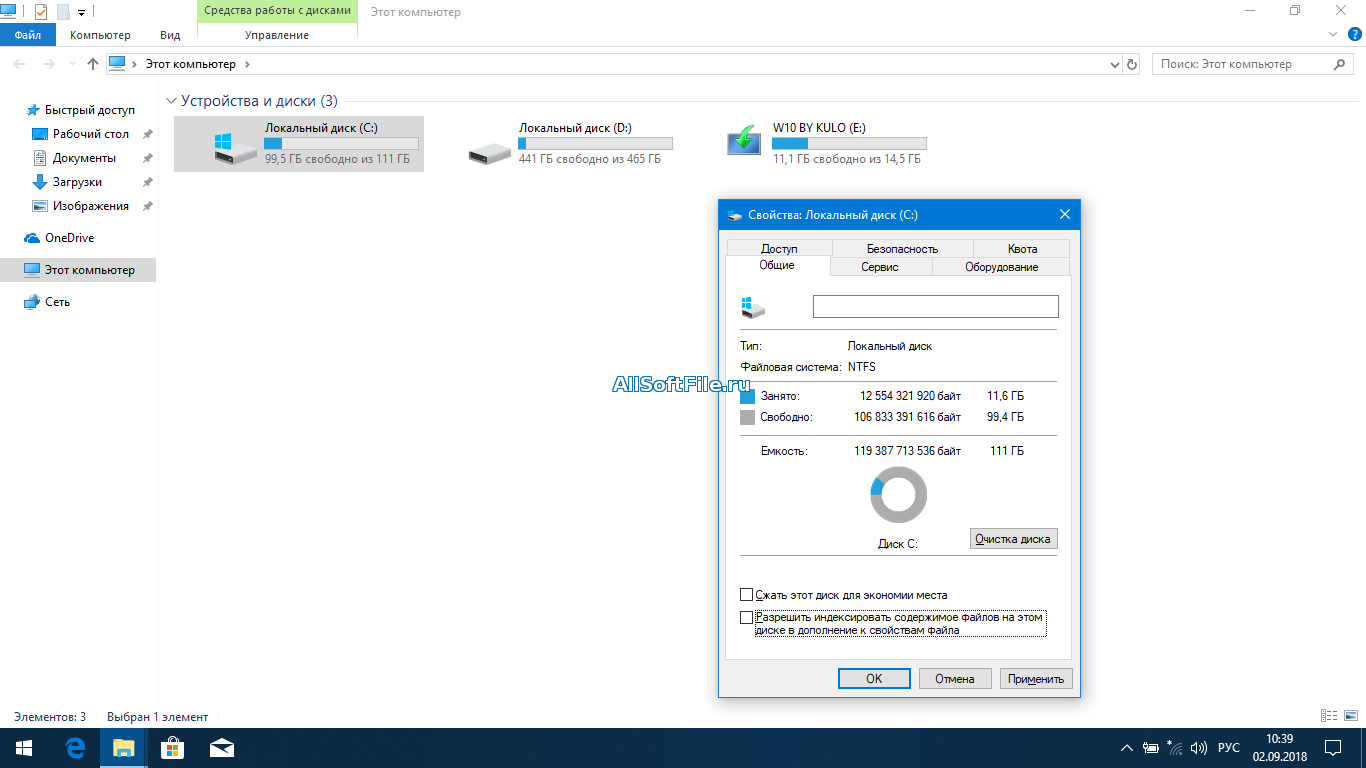The height and width of the screenshot is (768, 1366).
Task: Click the Microsoft Edge taskbar icon
Action: tap(75, 748)
